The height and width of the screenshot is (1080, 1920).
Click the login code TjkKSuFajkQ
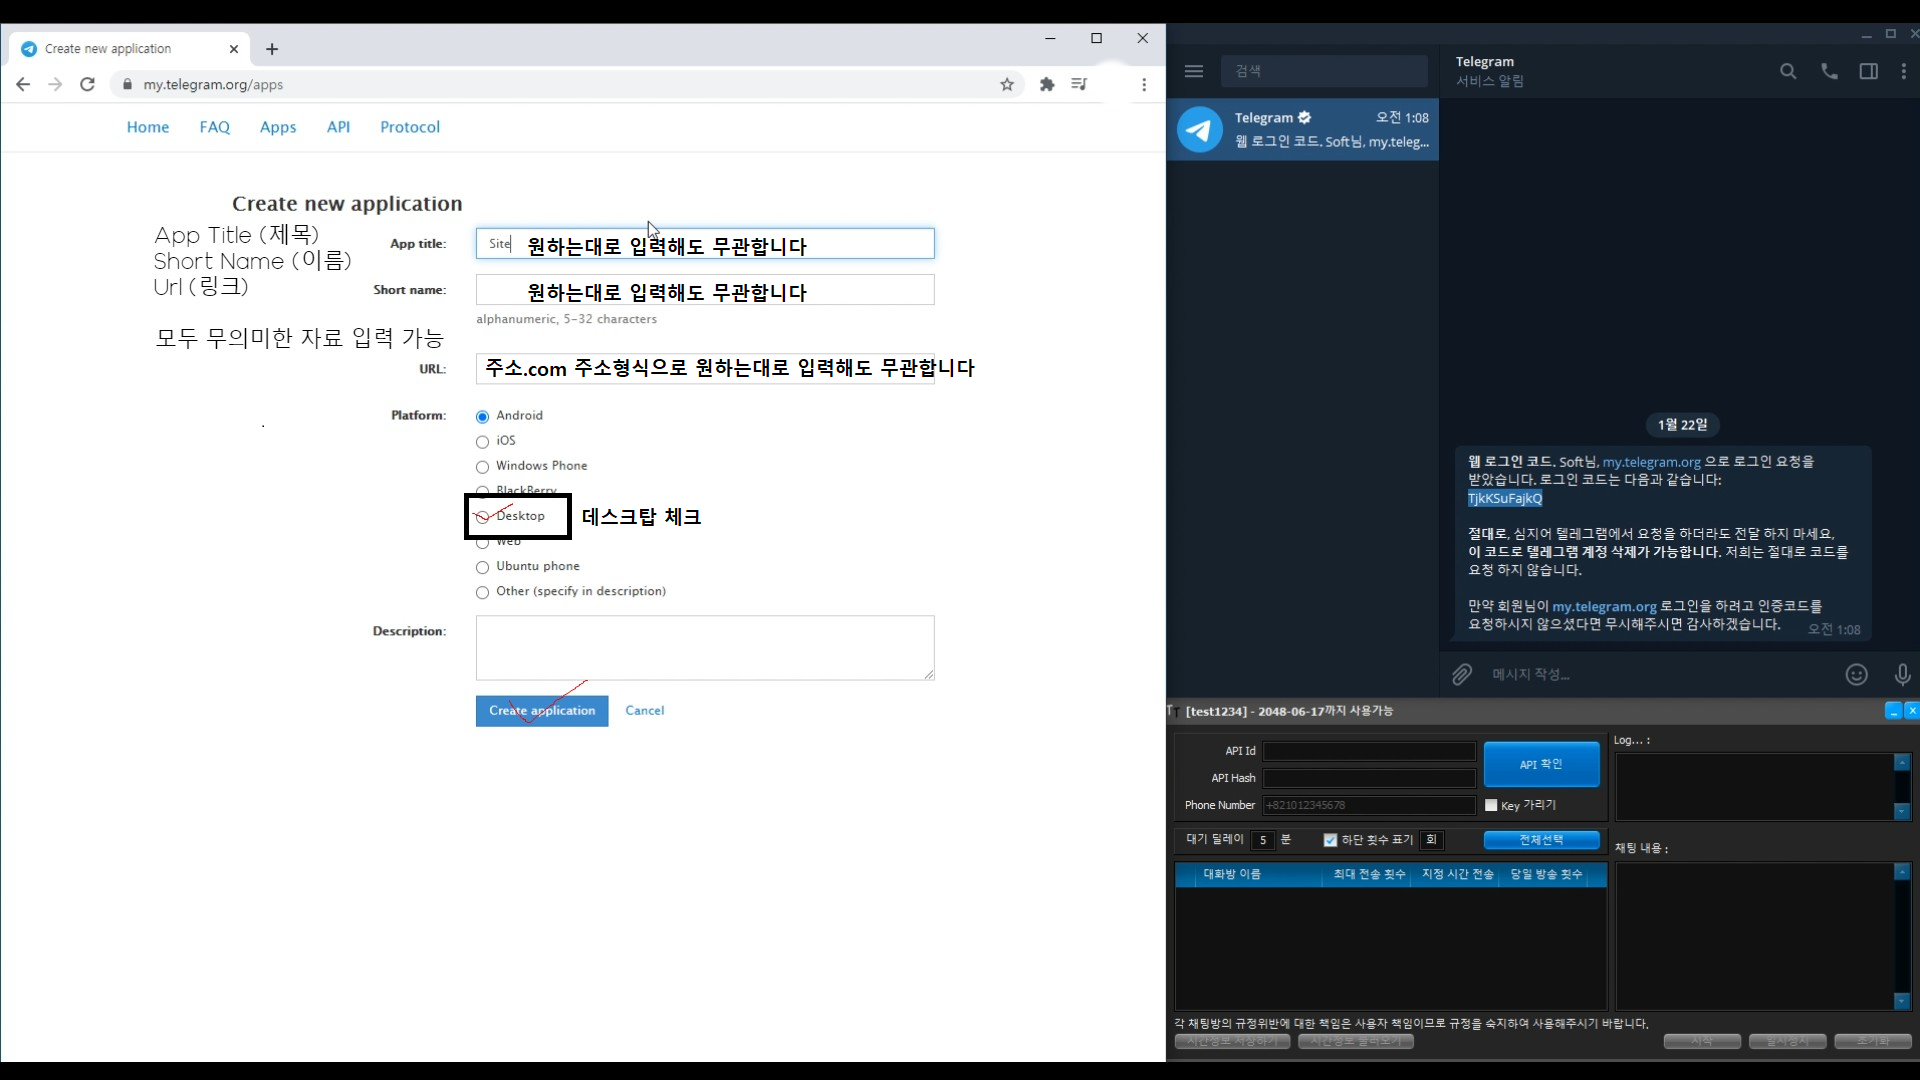[x=1505, y=498]
